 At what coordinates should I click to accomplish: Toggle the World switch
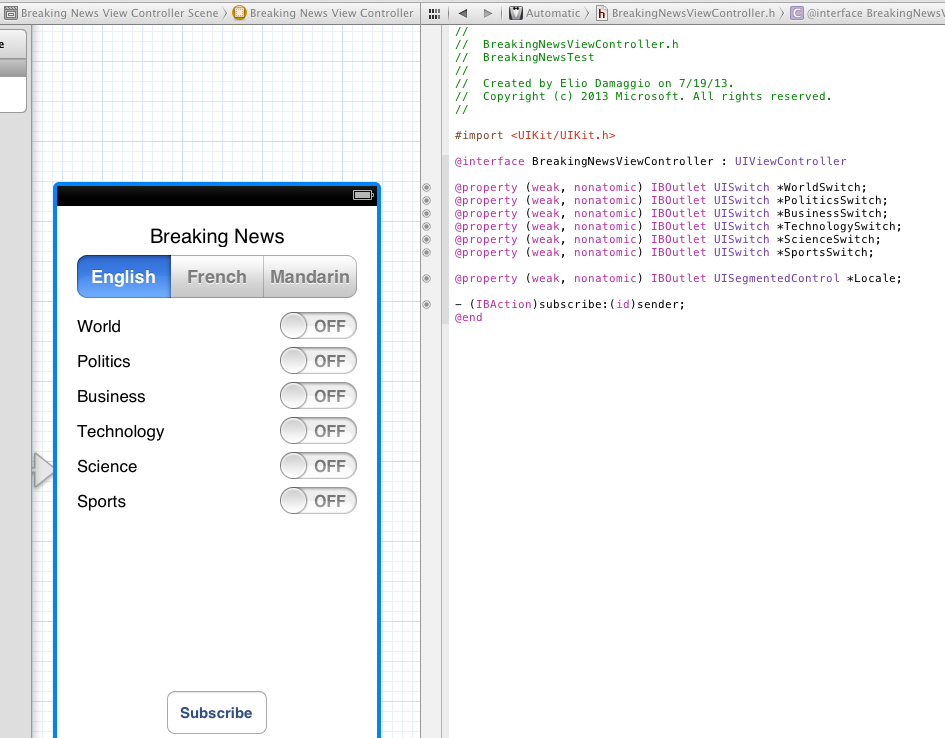318,326
